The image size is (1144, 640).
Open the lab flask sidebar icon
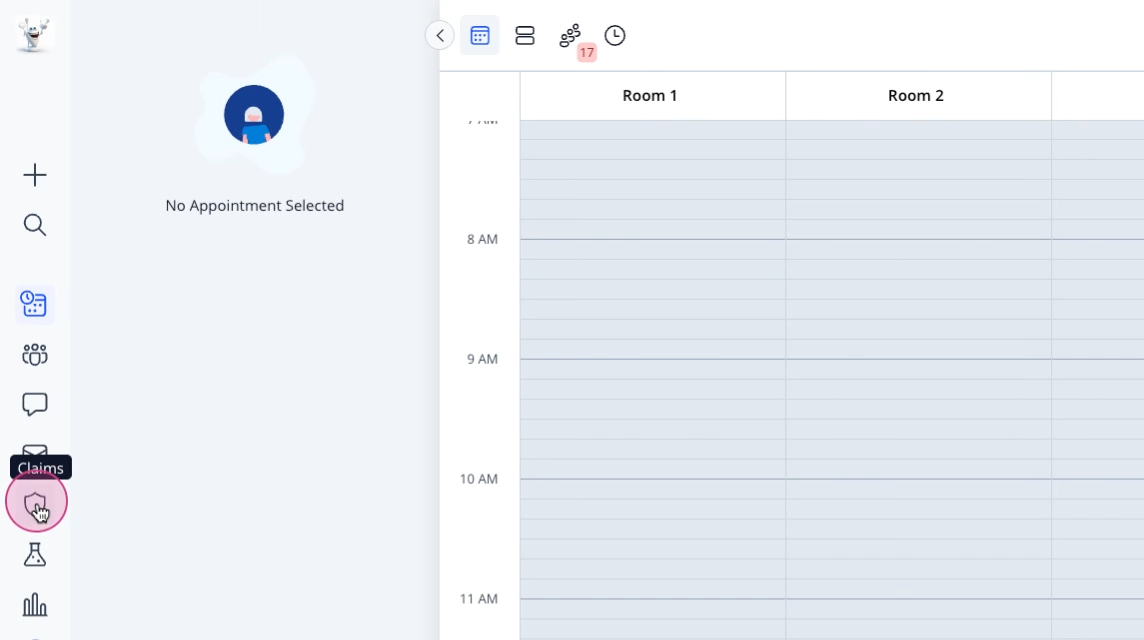click(34, 555)
